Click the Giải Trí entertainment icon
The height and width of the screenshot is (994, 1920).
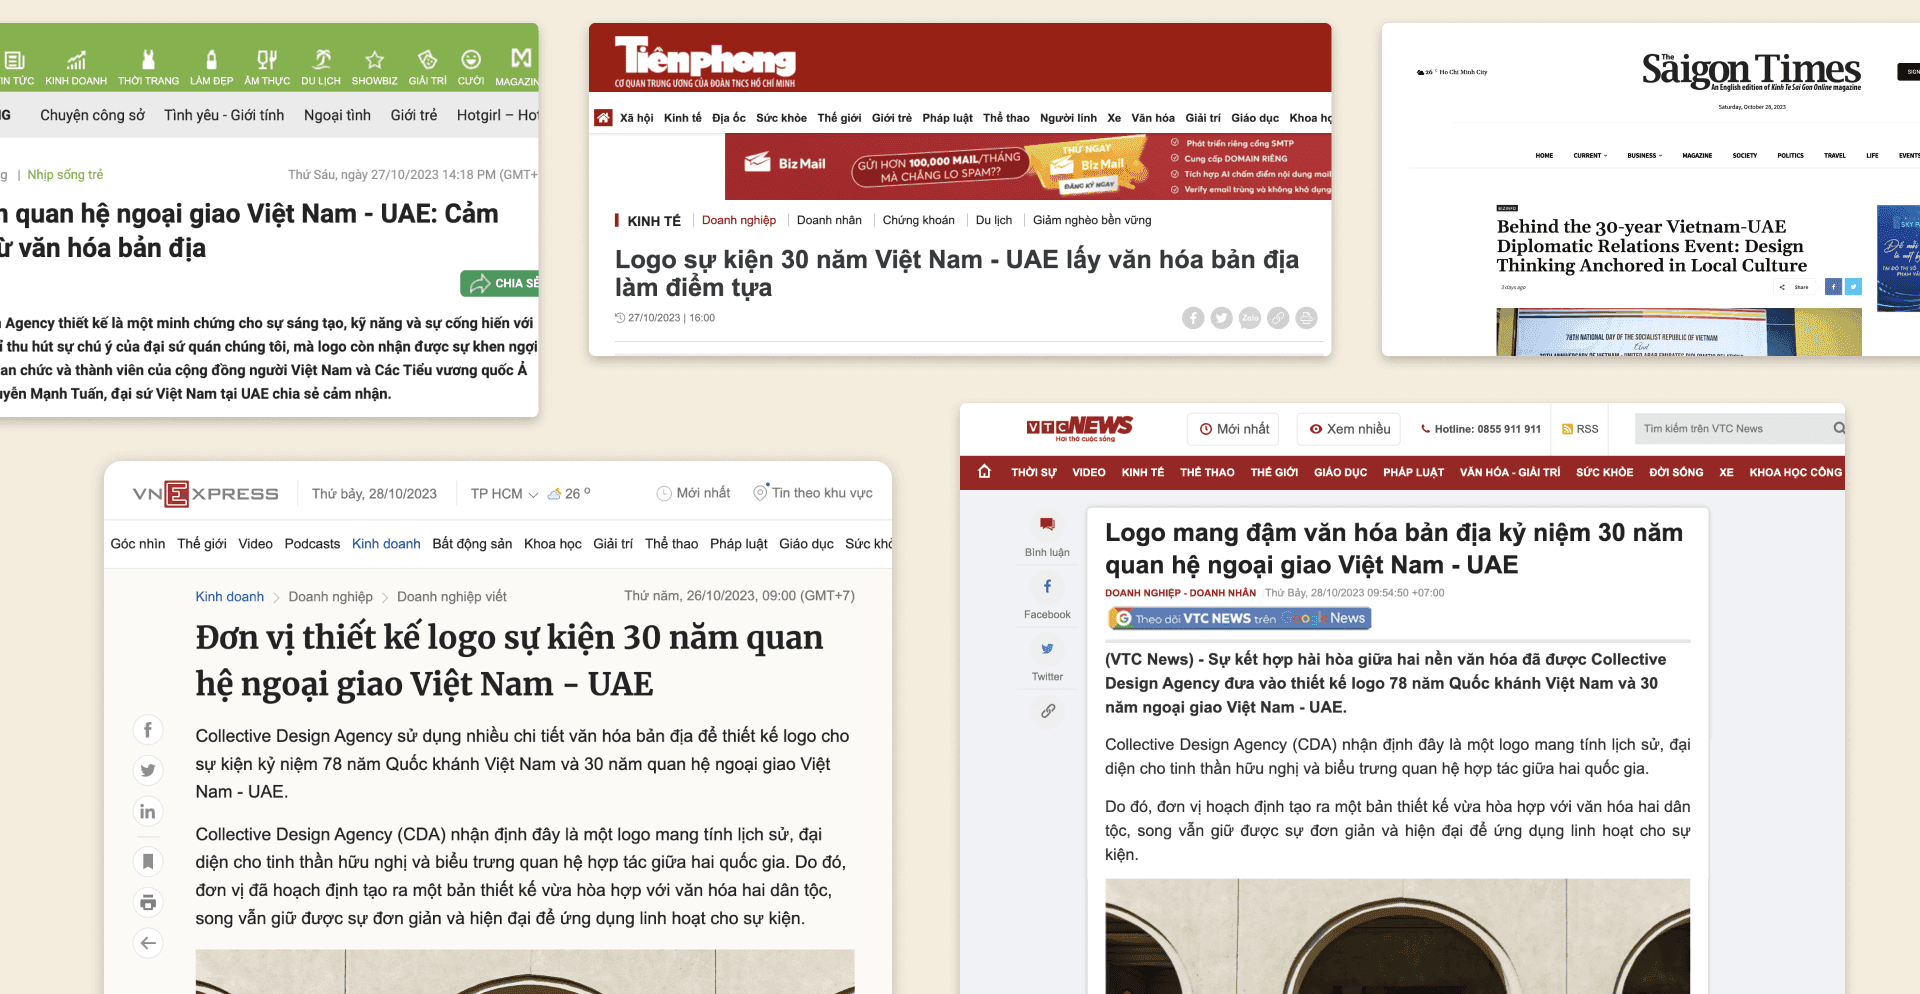tap(428, 59)
